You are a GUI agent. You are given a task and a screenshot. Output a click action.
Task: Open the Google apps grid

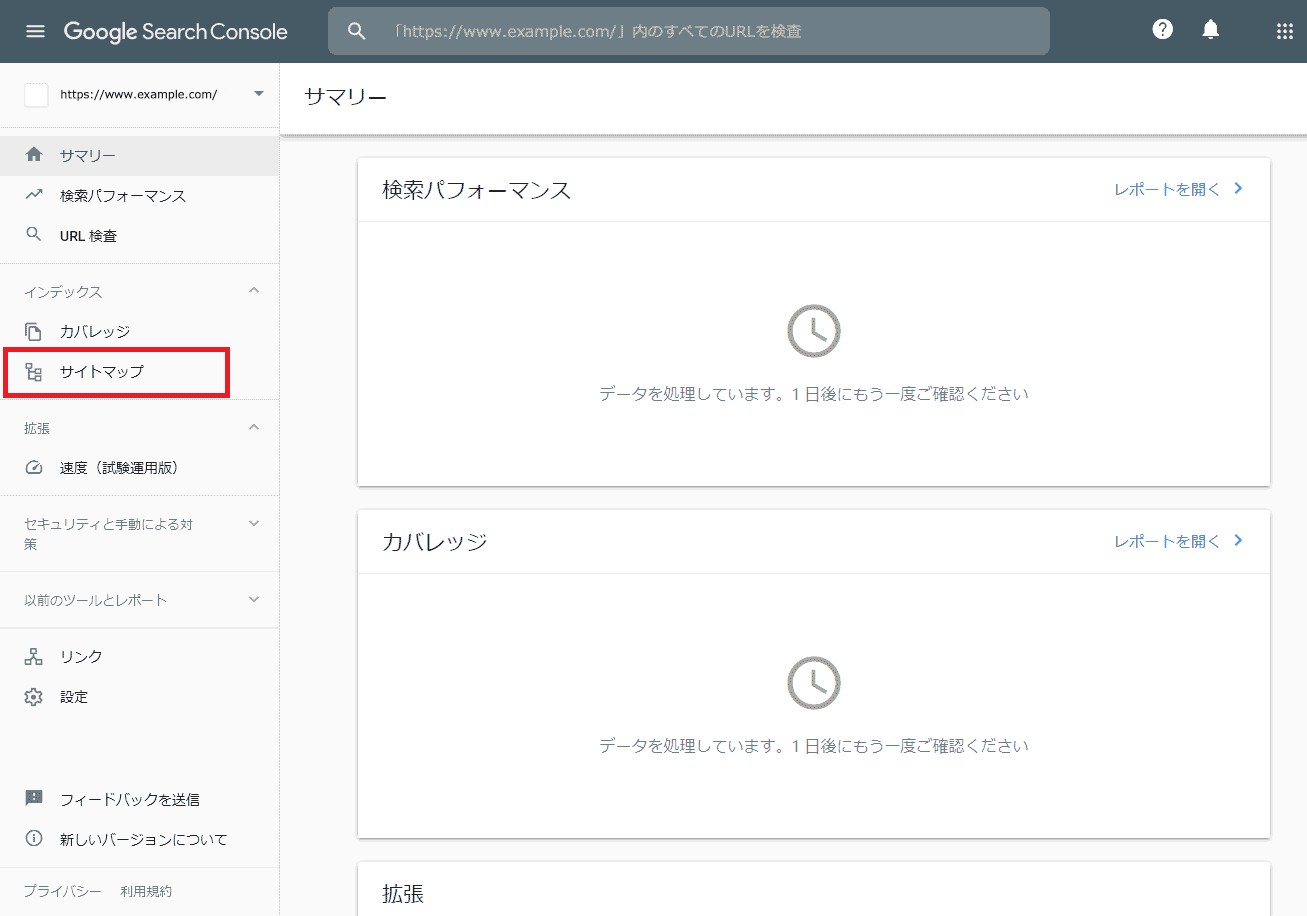tap(1284, 30)
